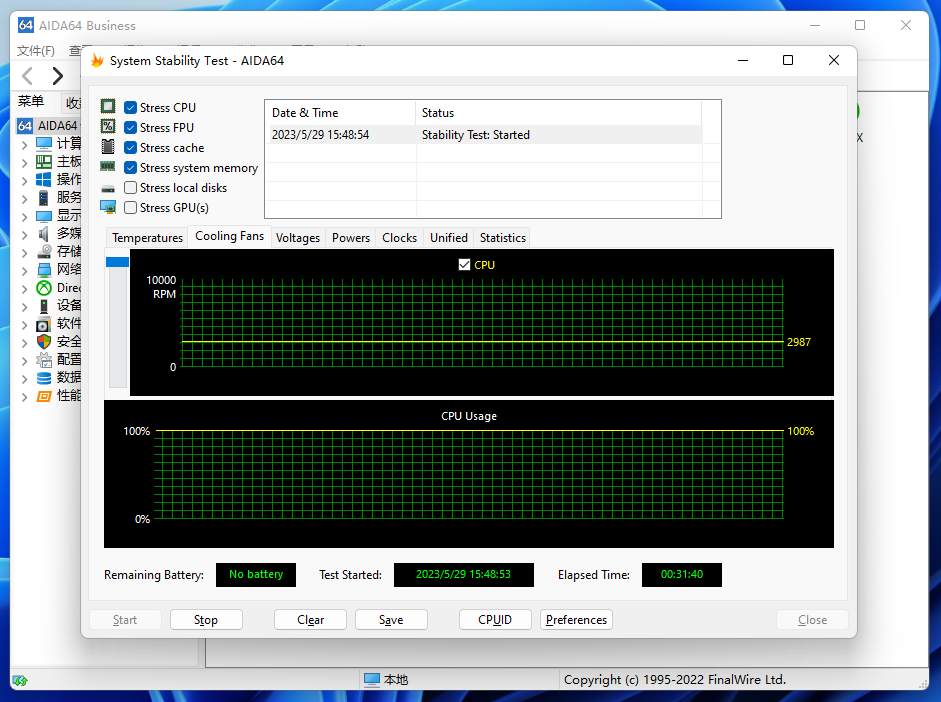The image size is (941, 702).
Task: Uncheck Stress cache checkbox
Action: pos(130,147)
